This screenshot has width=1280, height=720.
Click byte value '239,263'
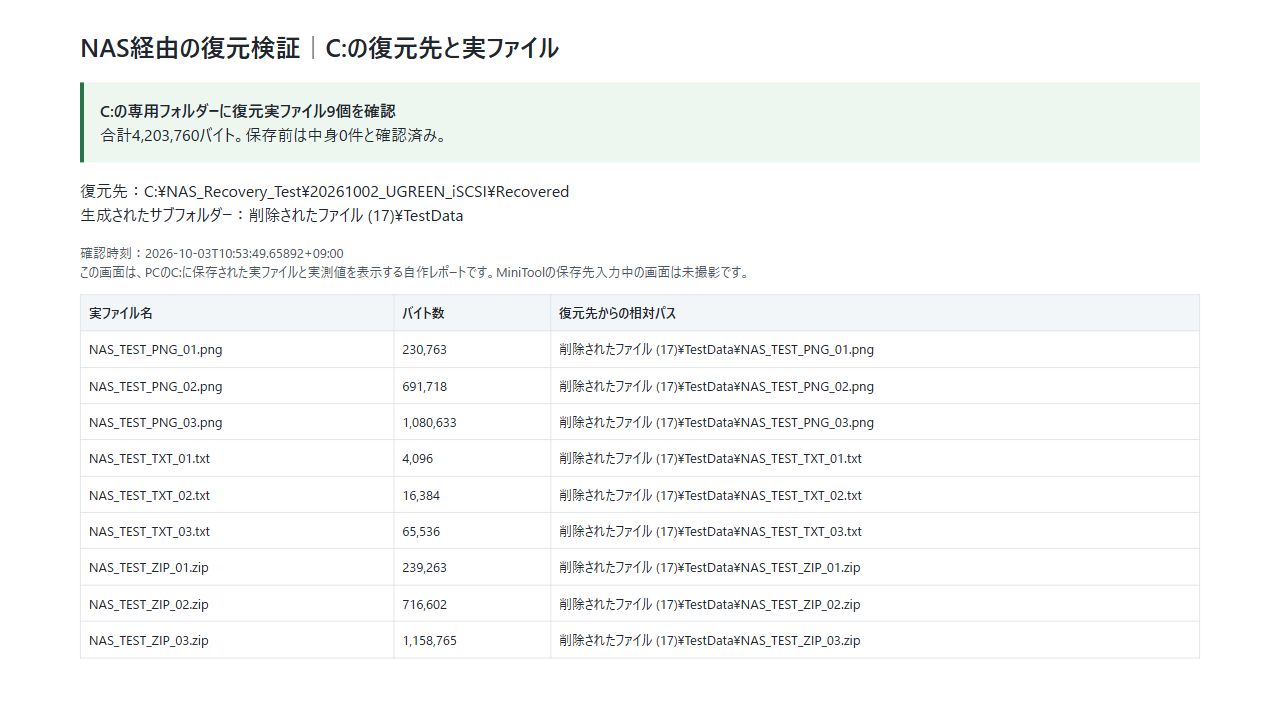coord(424,568)
